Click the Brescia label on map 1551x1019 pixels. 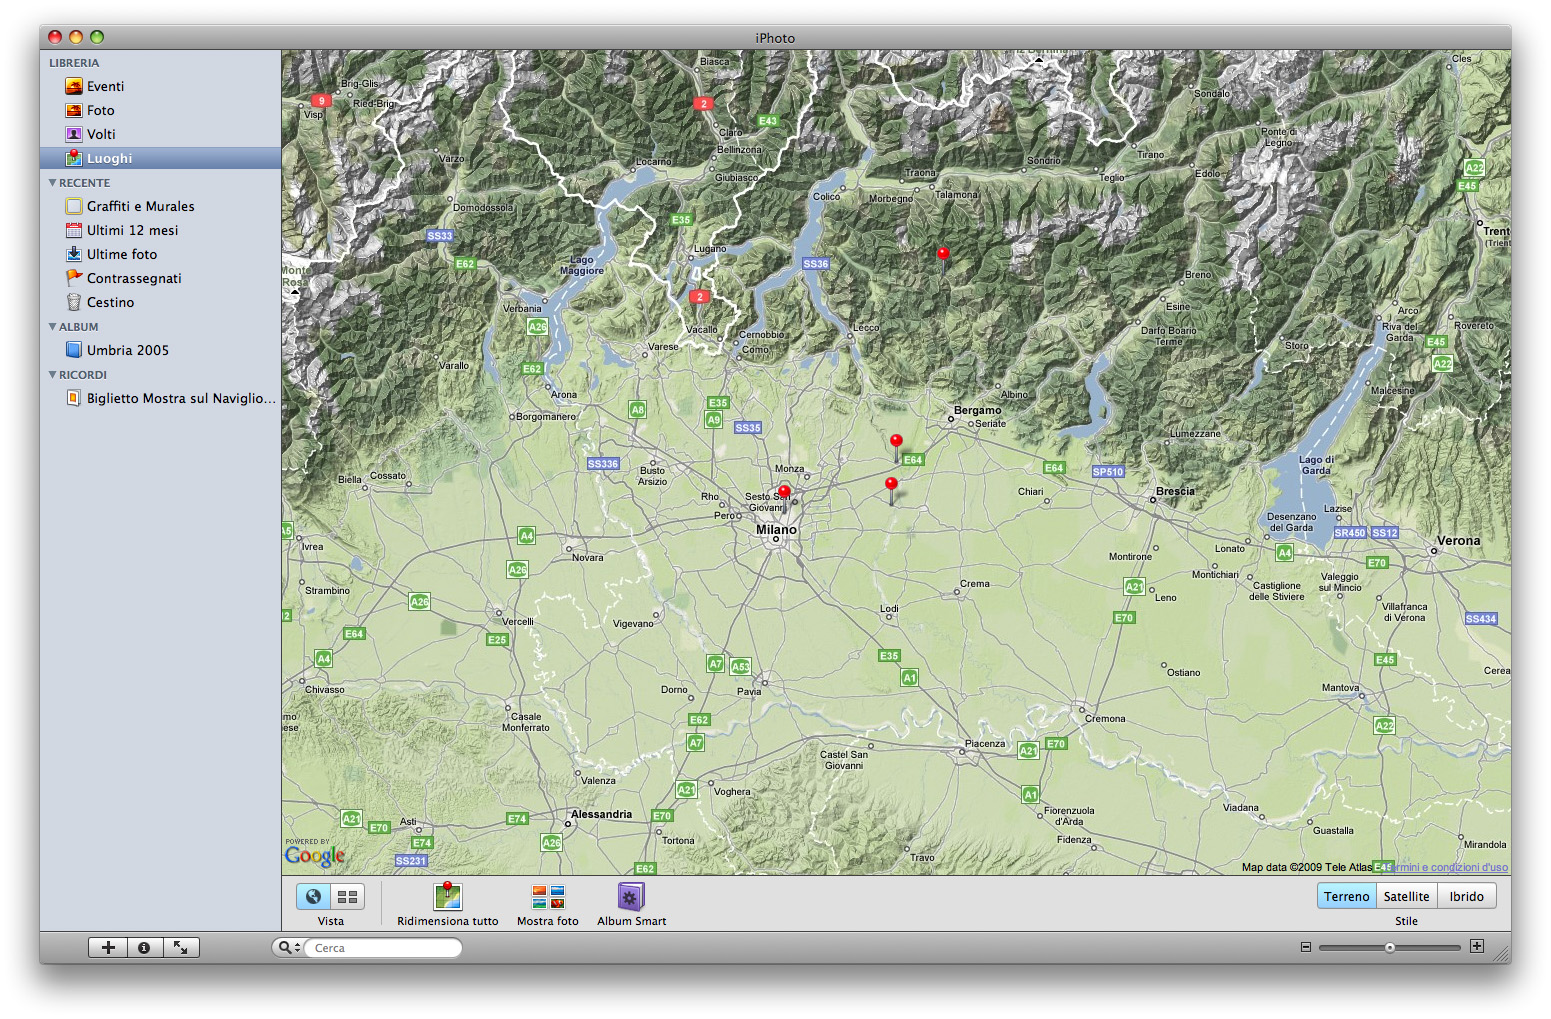coord(1175,491)
